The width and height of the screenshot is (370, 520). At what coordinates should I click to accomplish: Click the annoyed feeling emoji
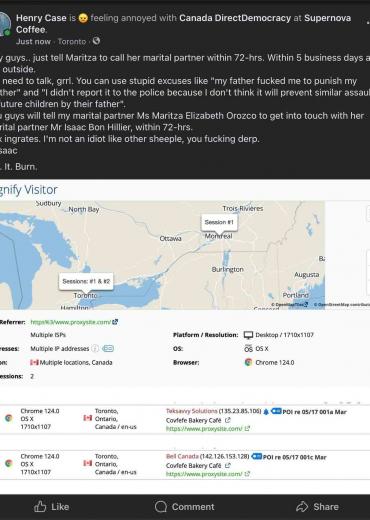point(83,18)
